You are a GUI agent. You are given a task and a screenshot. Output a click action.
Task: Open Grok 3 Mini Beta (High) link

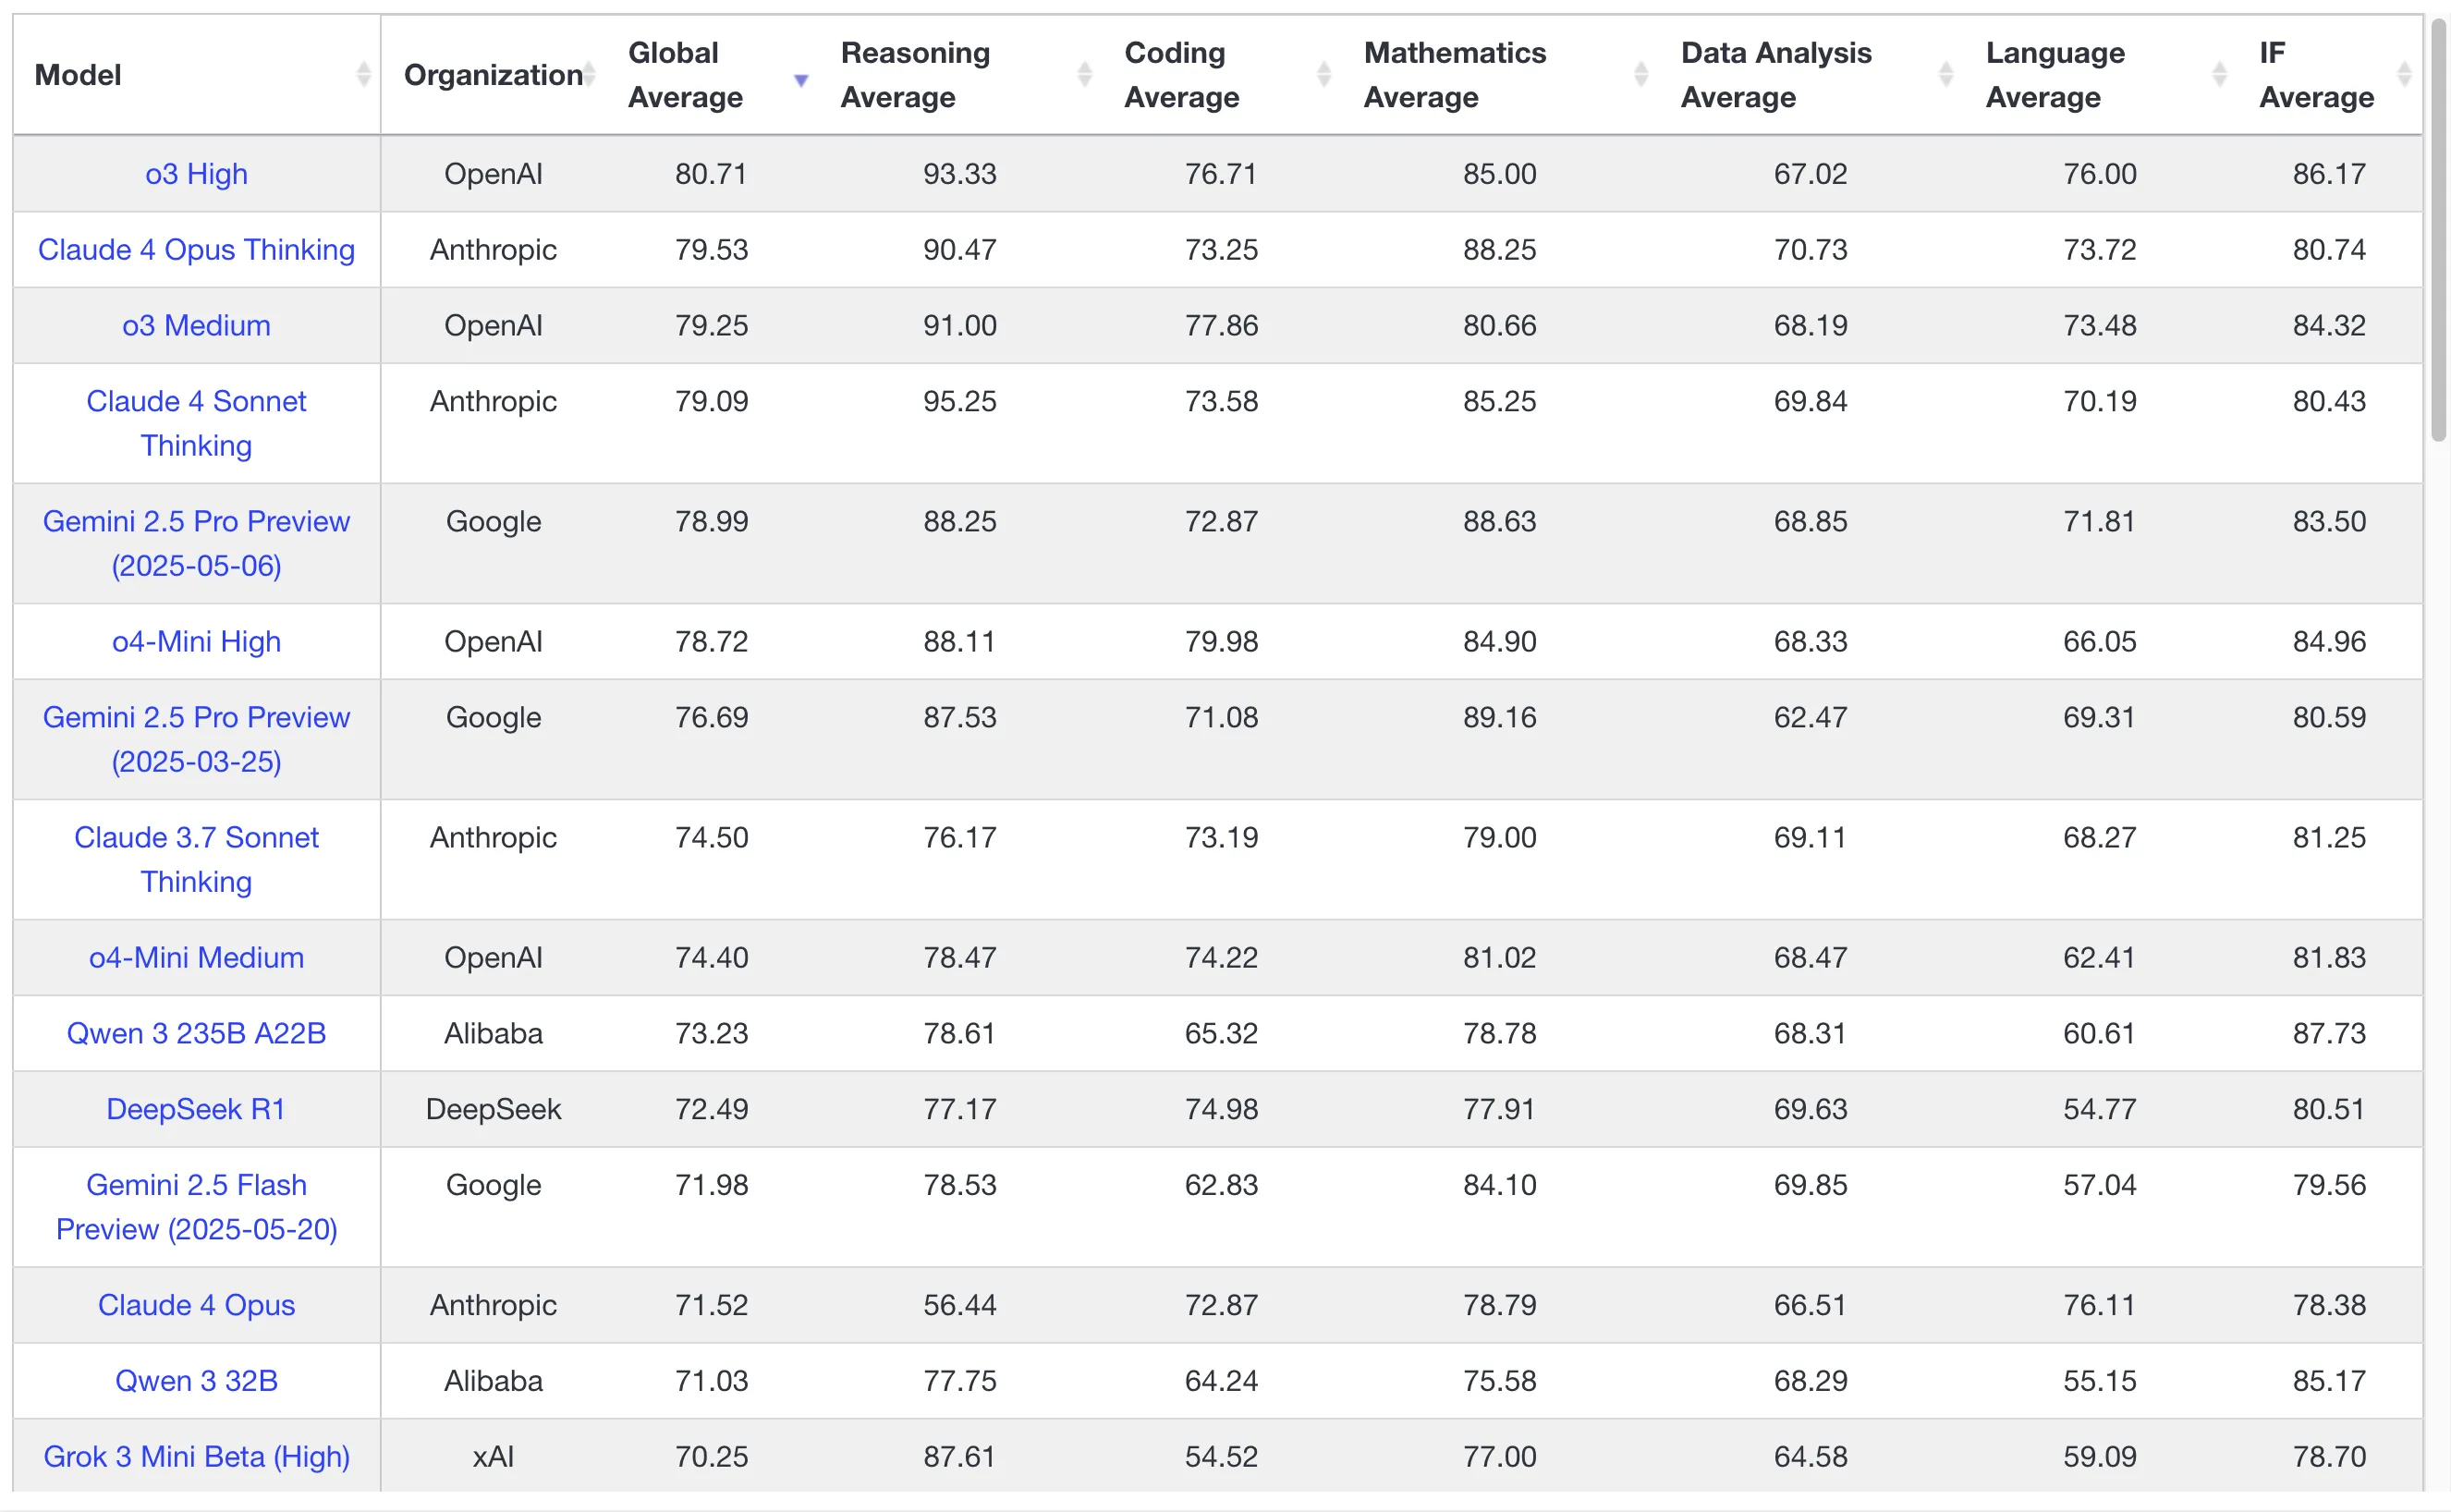point(196,1457)
